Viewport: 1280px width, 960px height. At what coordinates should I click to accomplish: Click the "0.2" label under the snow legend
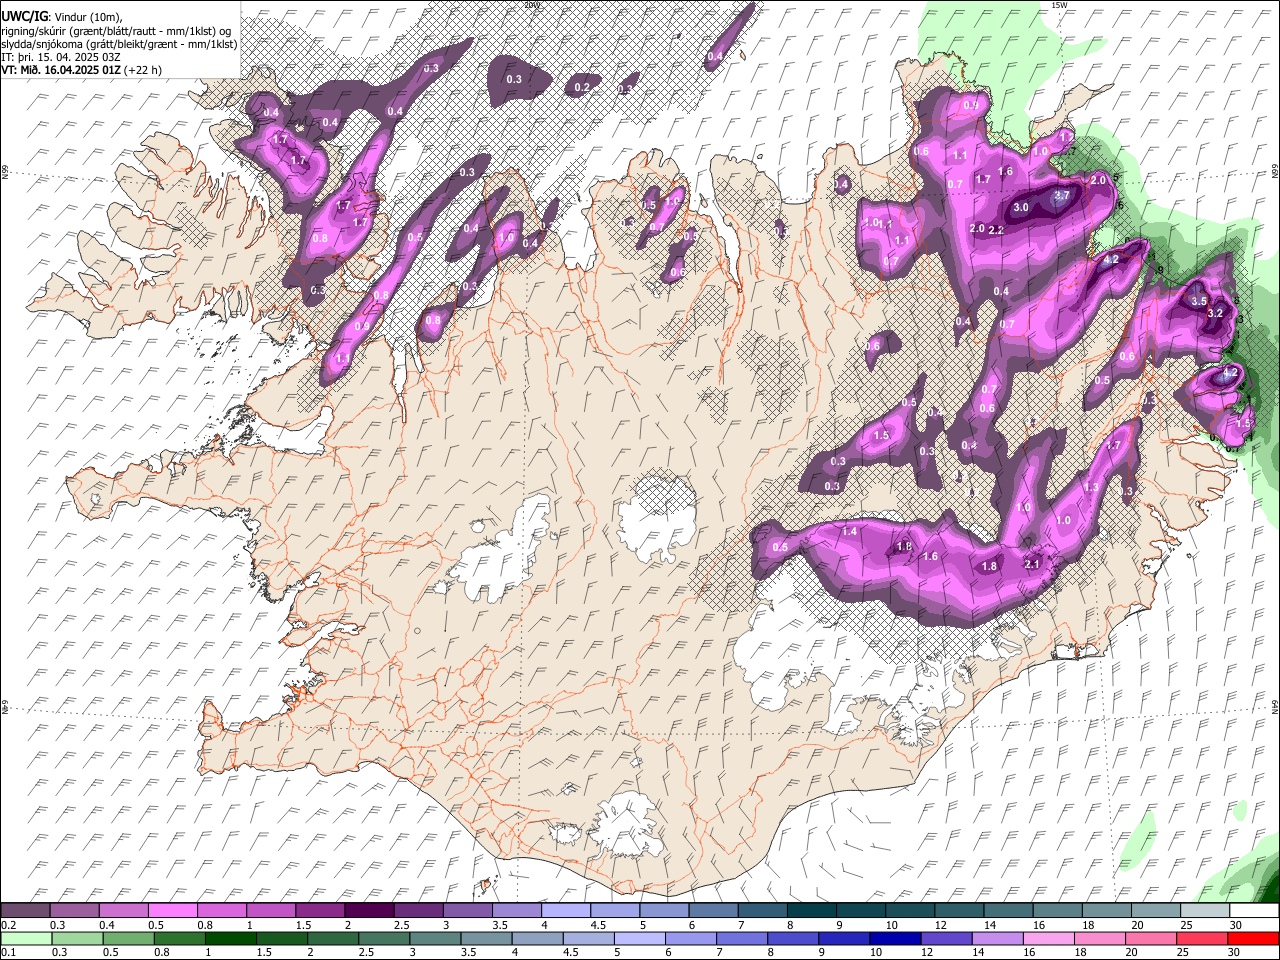click(x=7, y=925)
